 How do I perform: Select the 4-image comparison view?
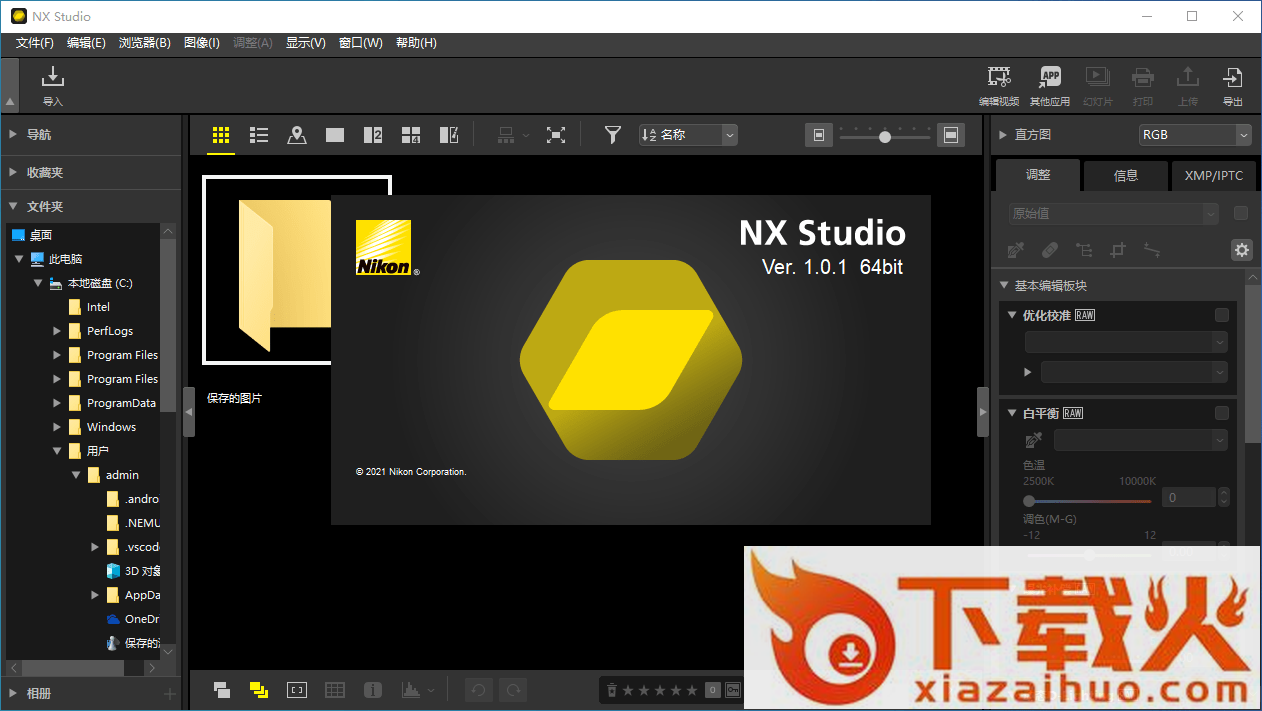[x=411, y=135]
